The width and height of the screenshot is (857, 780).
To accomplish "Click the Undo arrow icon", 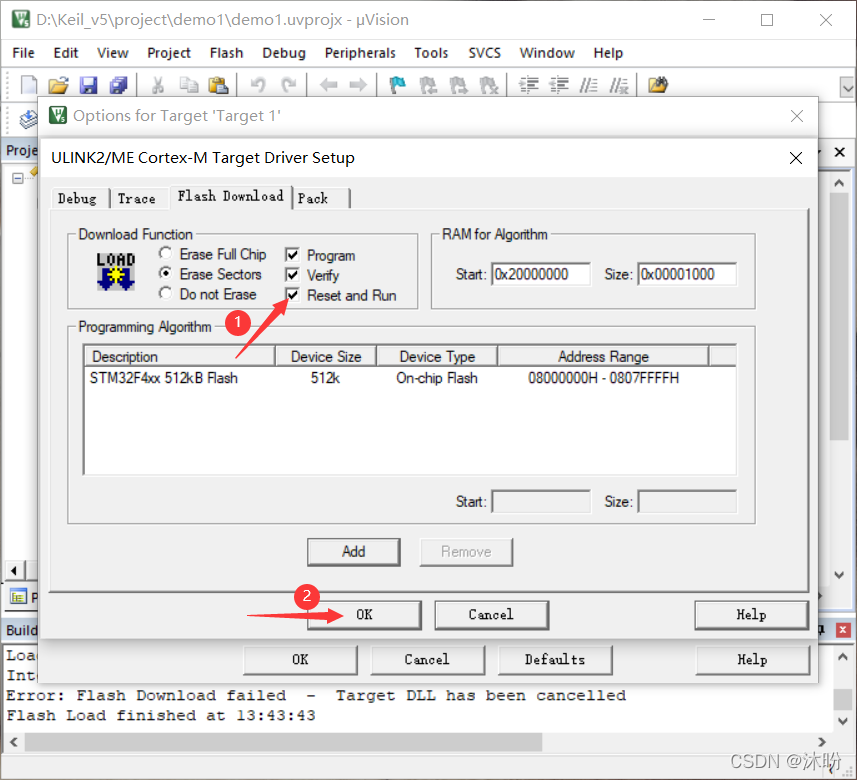I will (258, 85).
